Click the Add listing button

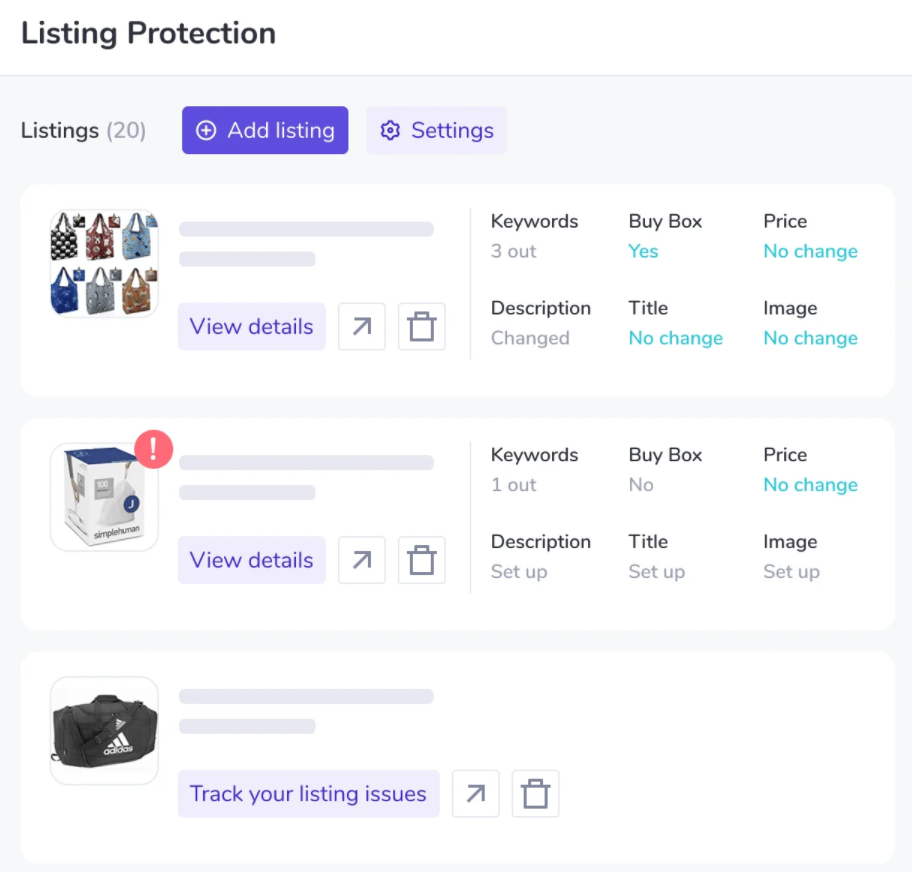pyautogui.click(x=265, y=131)
